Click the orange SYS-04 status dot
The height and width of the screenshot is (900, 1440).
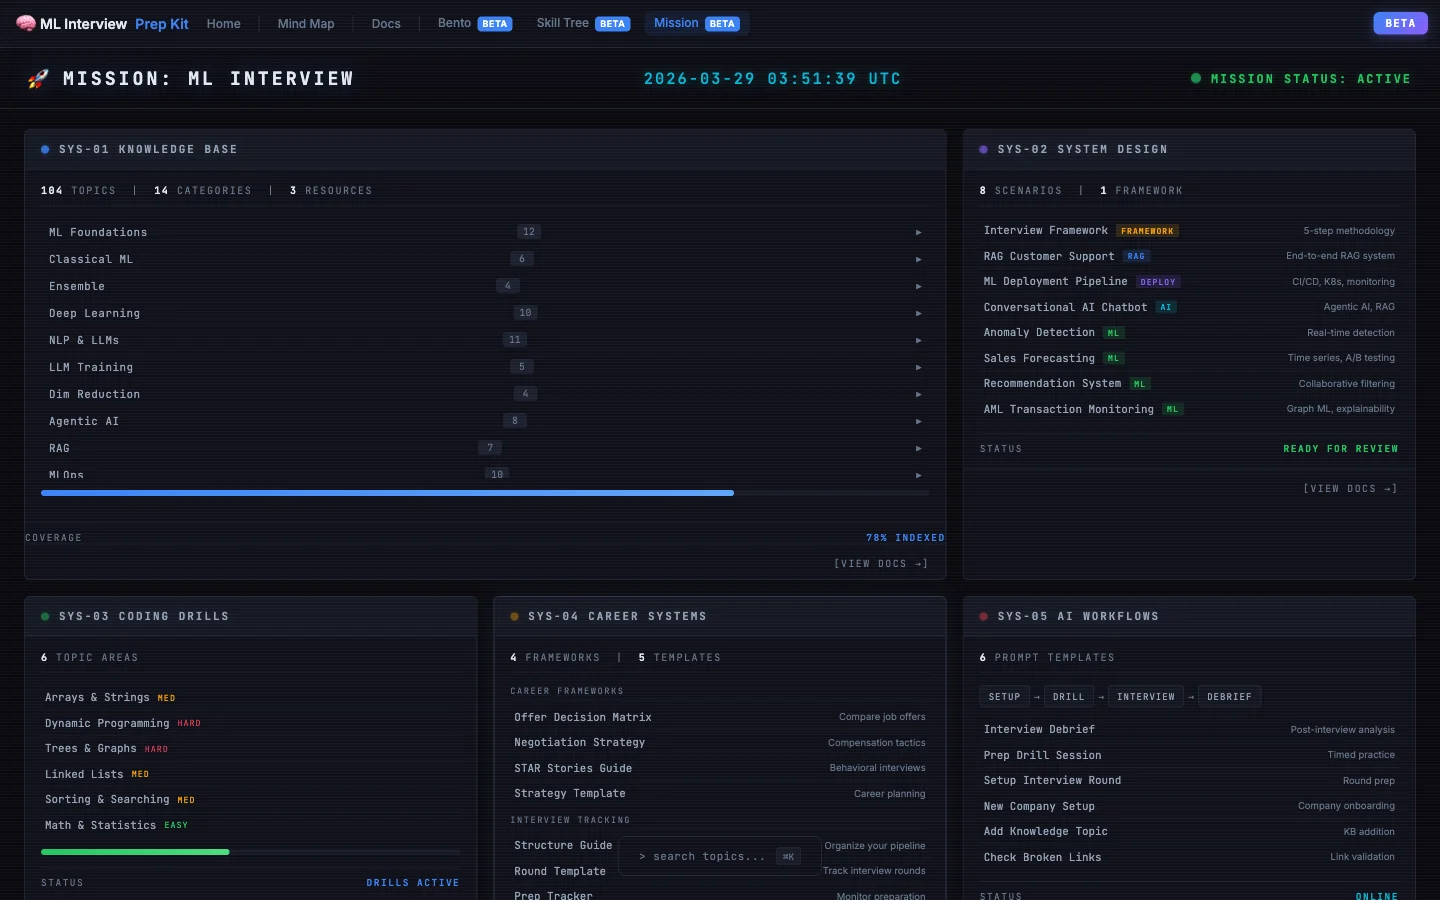(515, 616)
